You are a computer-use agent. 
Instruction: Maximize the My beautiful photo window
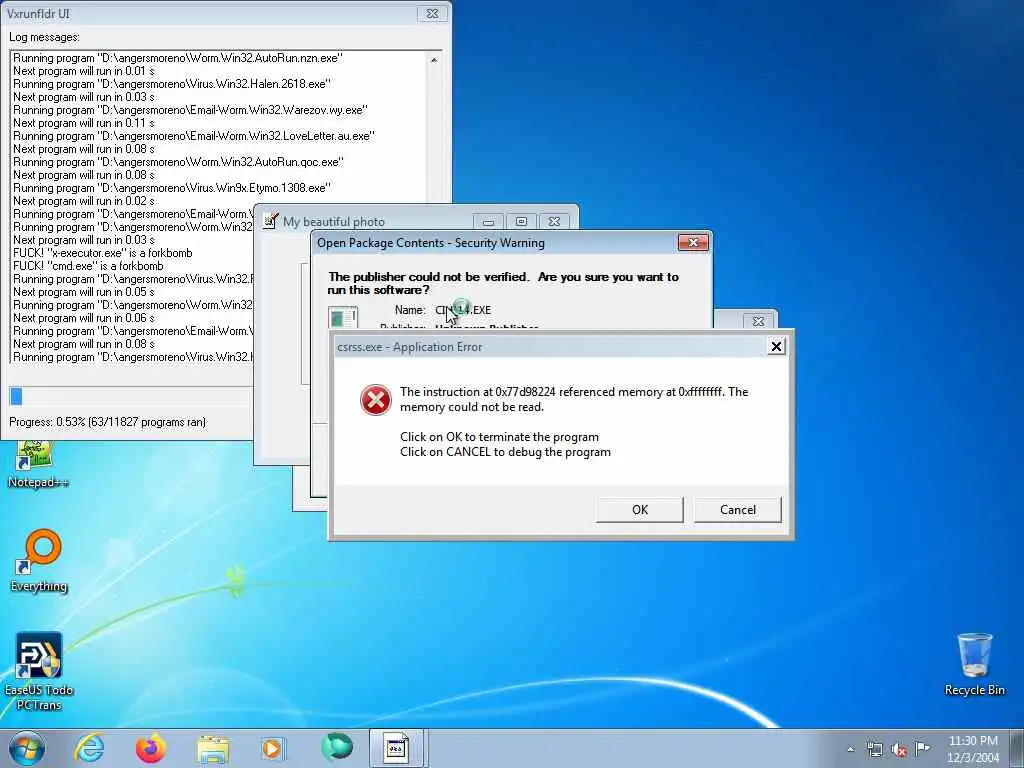click(521, 221)
